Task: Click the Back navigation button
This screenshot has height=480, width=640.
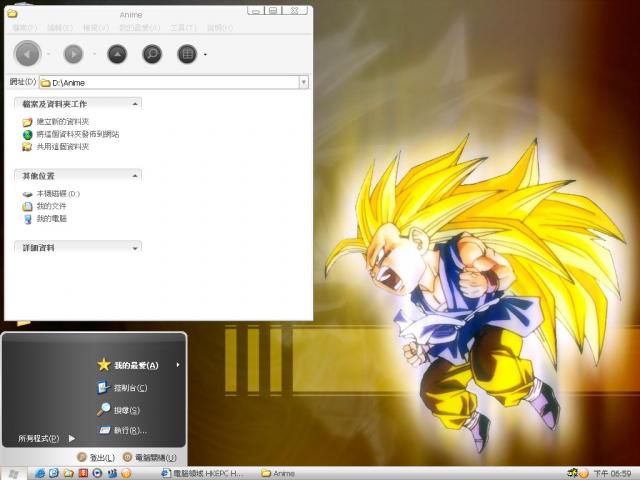Action: click(x=27, y=54)
